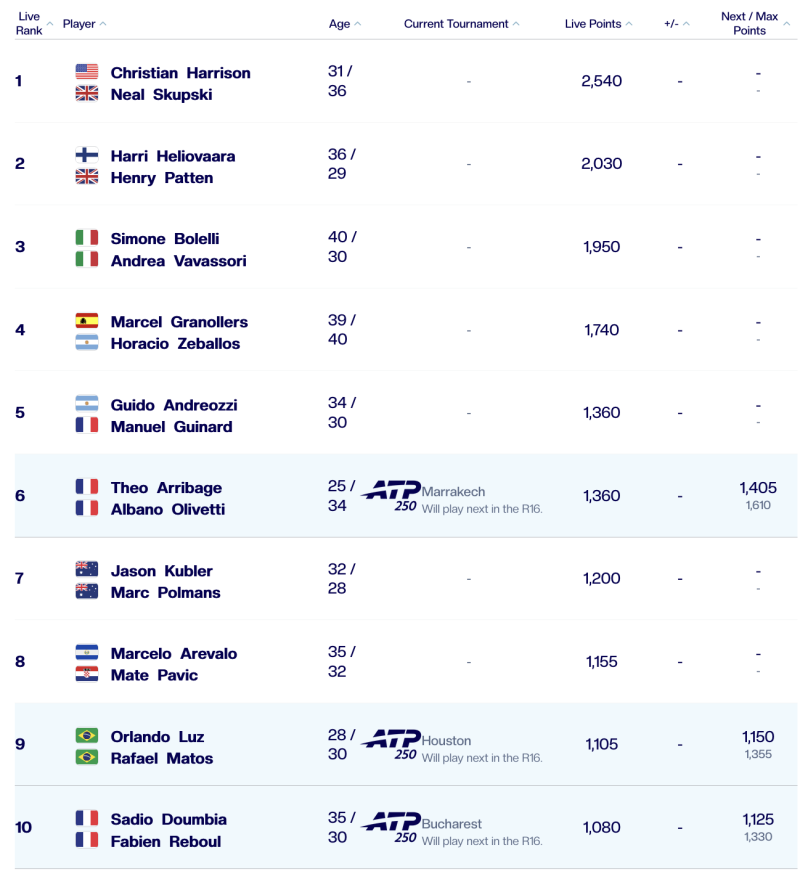Click the Spain flag beside Marcel Granollers
This screenshot has height=874, width=800.
click(87, 321)
